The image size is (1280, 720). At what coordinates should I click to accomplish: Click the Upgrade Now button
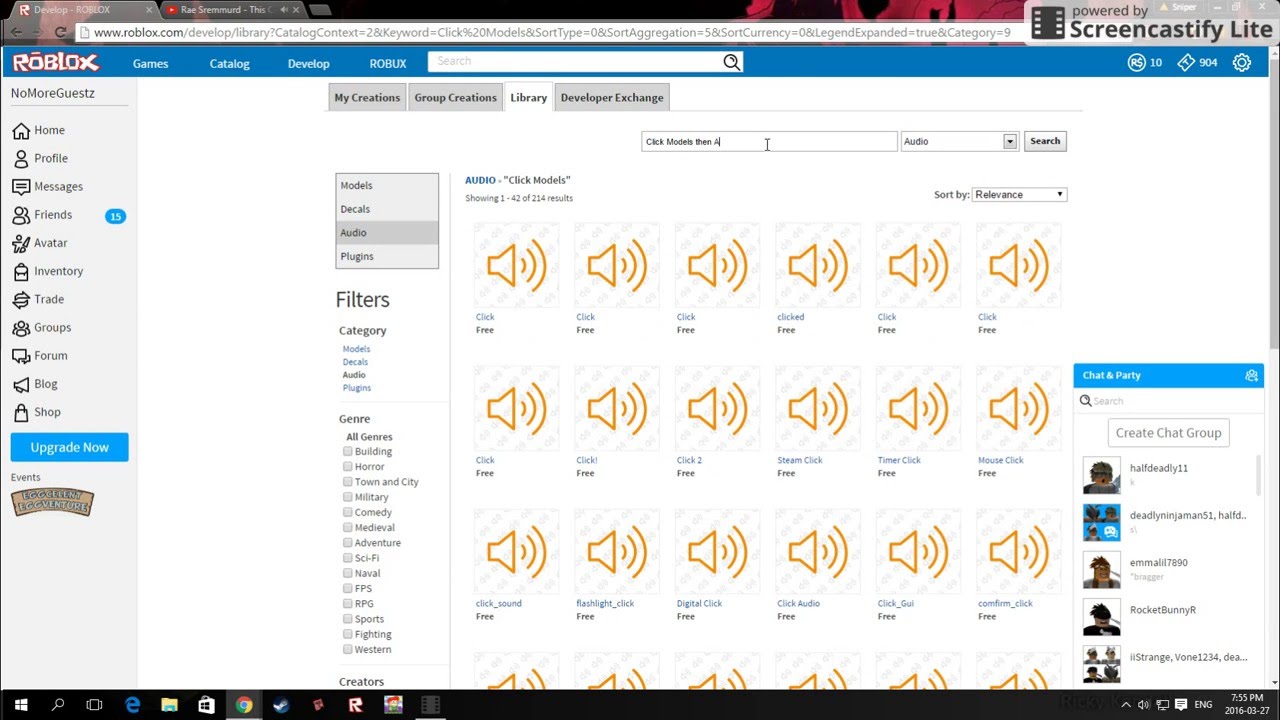tap(69, 447)
